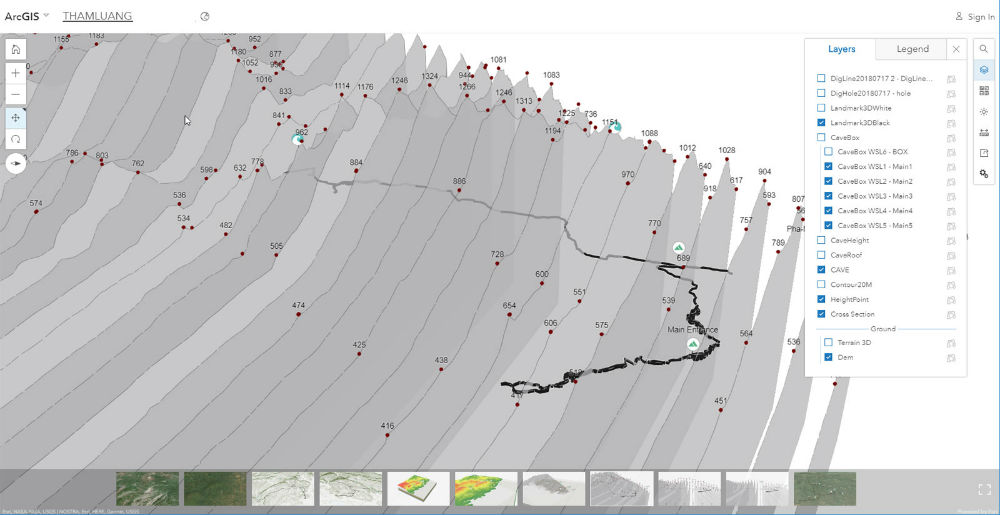Screen dimensions: 1000x515
Task: Toggle the Terrain 3D ground layer checkbox
Action: 828,342
